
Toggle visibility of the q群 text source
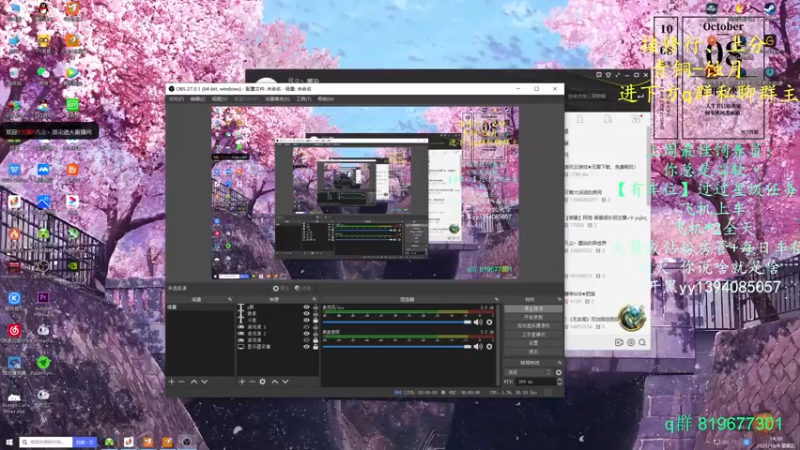pyautogui.click(x=306, y=307)
